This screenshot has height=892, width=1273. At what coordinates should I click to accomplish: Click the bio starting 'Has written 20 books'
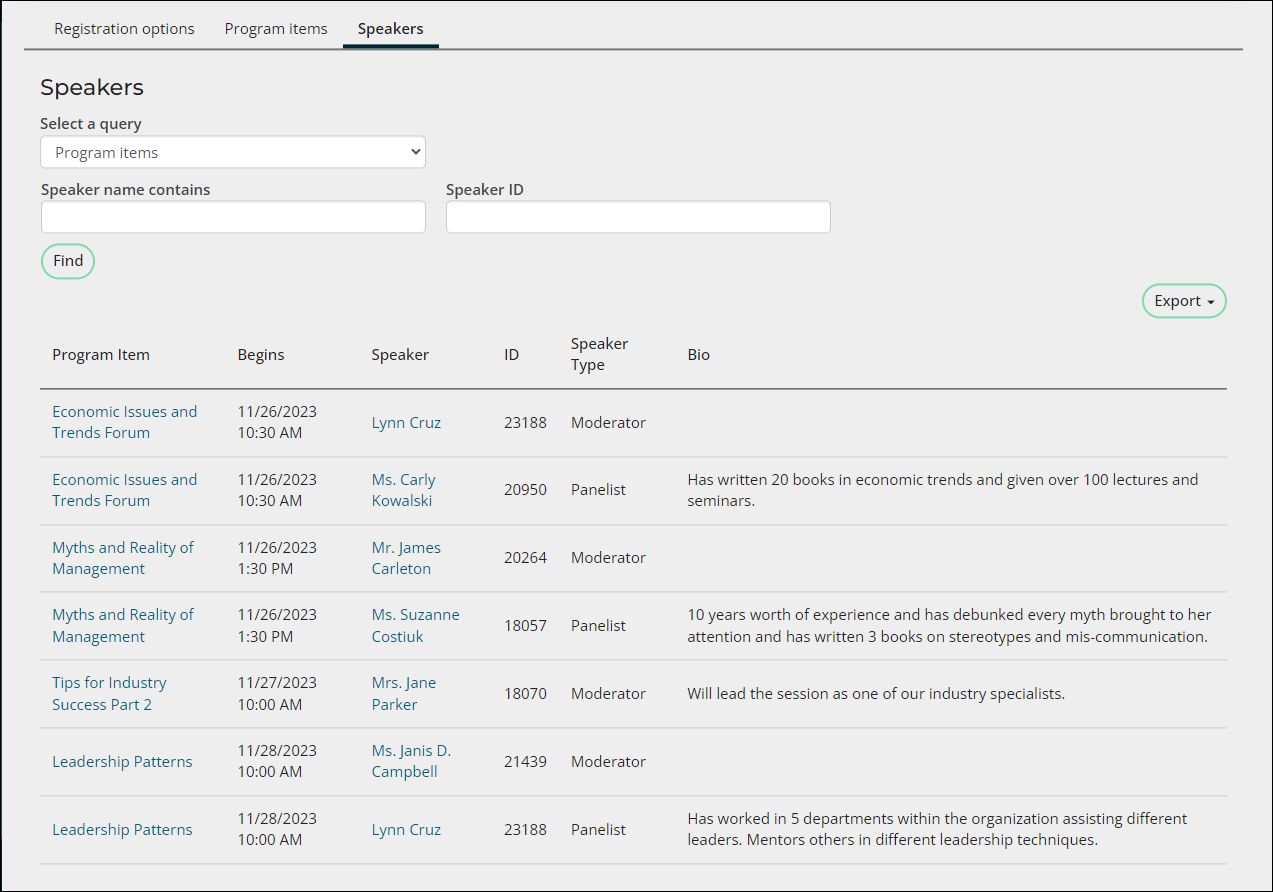click(x=942, y=490)
